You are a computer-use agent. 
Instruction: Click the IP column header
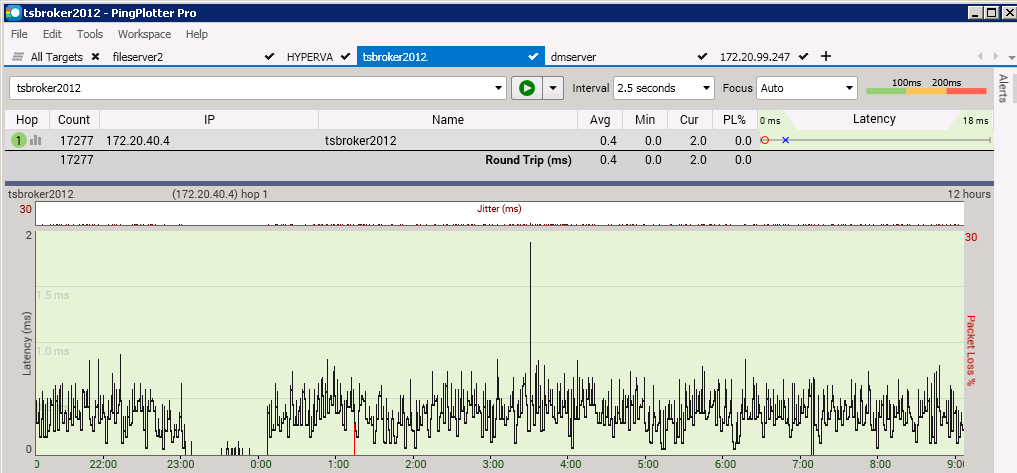(x=209, y=120)
